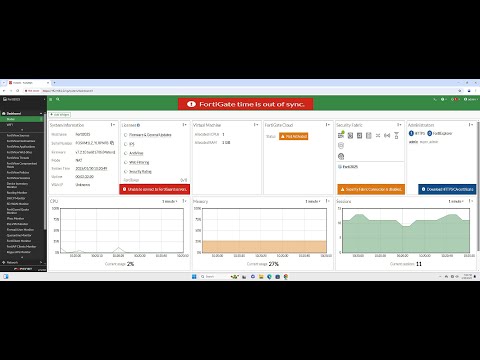The height and width of the screenshot is (360, 480).
Task: Open the notifications bell dropdown in header
Action: (454, 99)
